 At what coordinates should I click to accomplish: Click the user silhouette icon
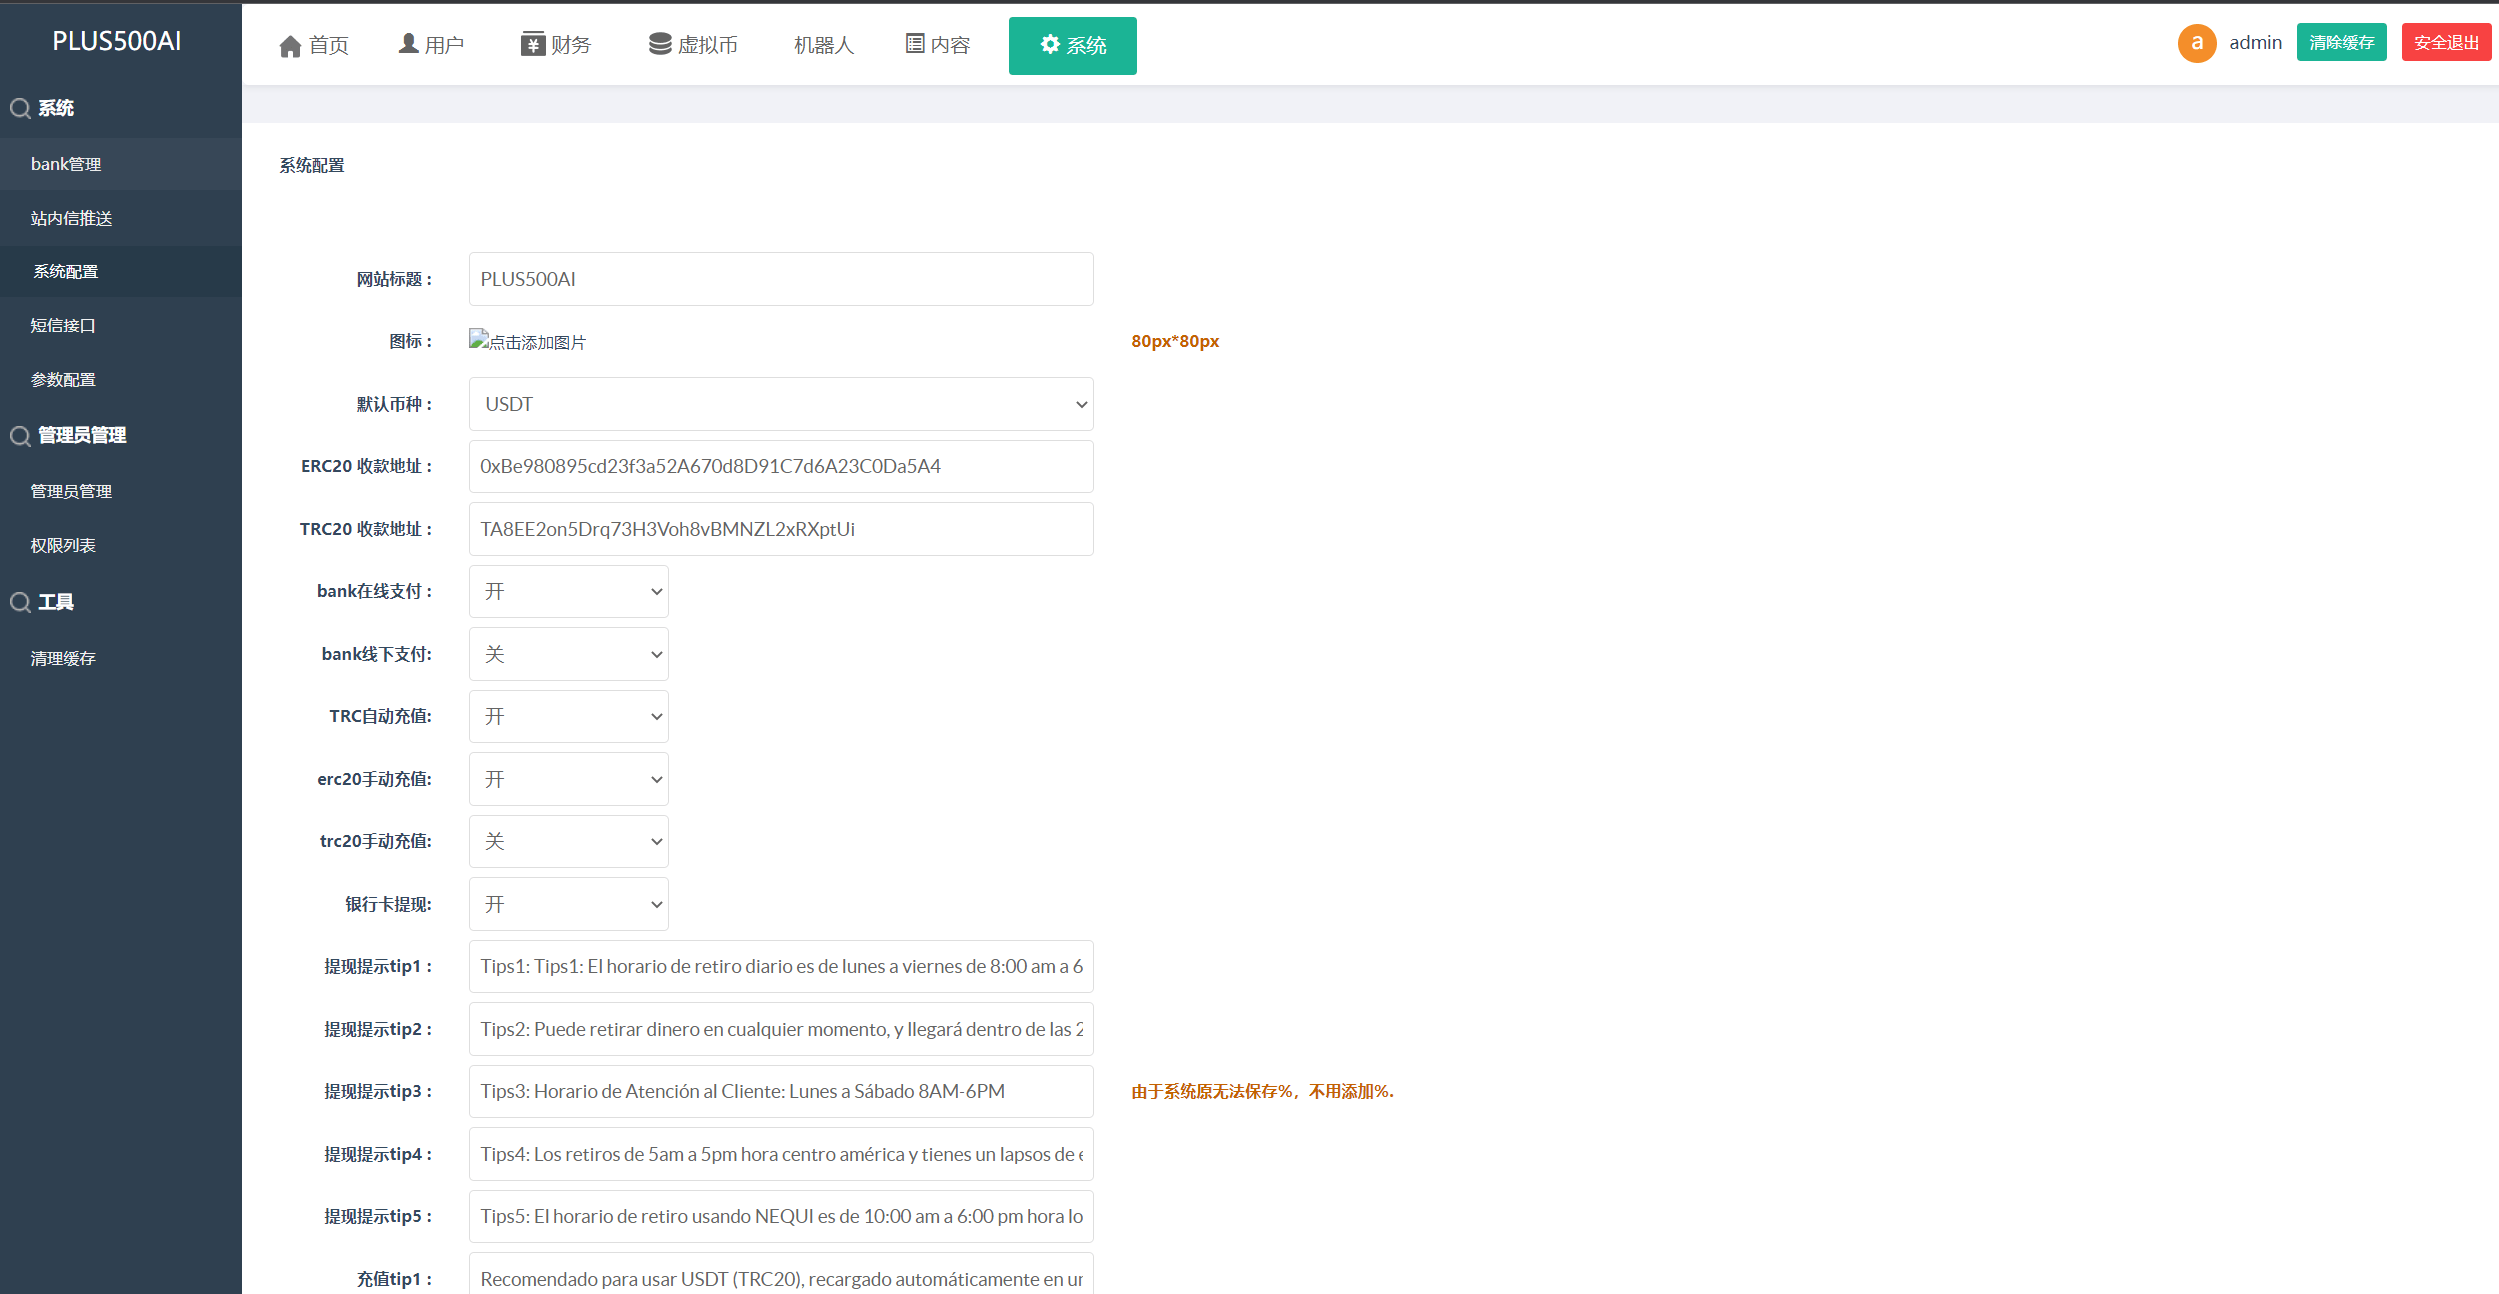tap(408, 44)
